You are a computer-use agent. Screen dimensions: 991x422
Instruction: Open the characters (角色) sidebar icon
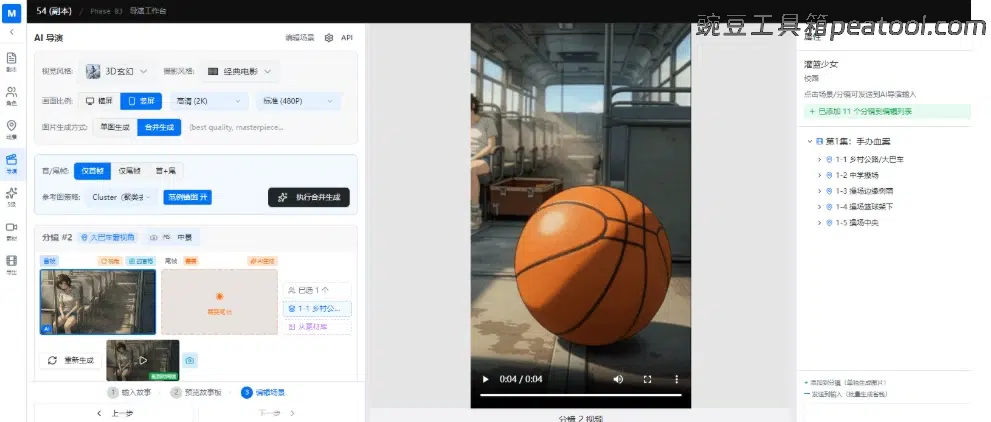click(x=11, y=95)
